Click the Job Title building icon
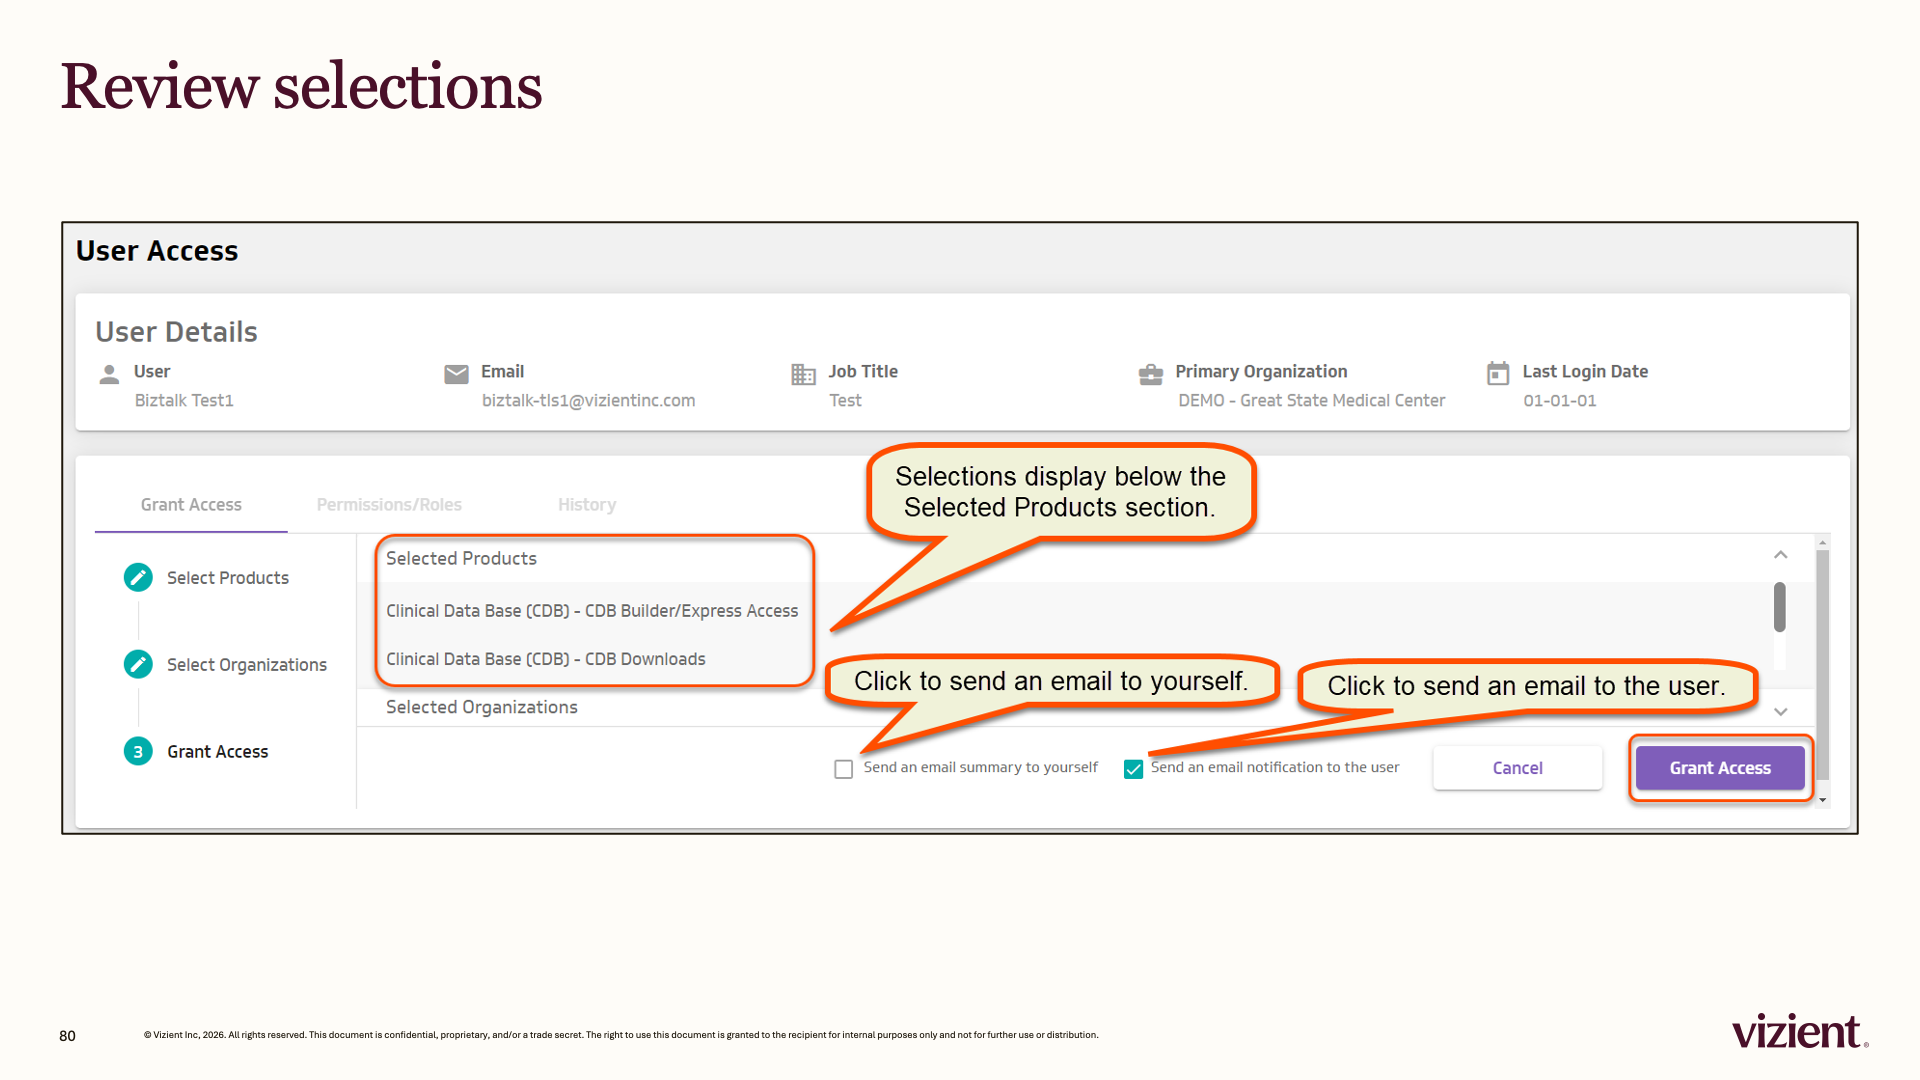This screenshot has width=1920, height=1080. click(x=803, y=374)
